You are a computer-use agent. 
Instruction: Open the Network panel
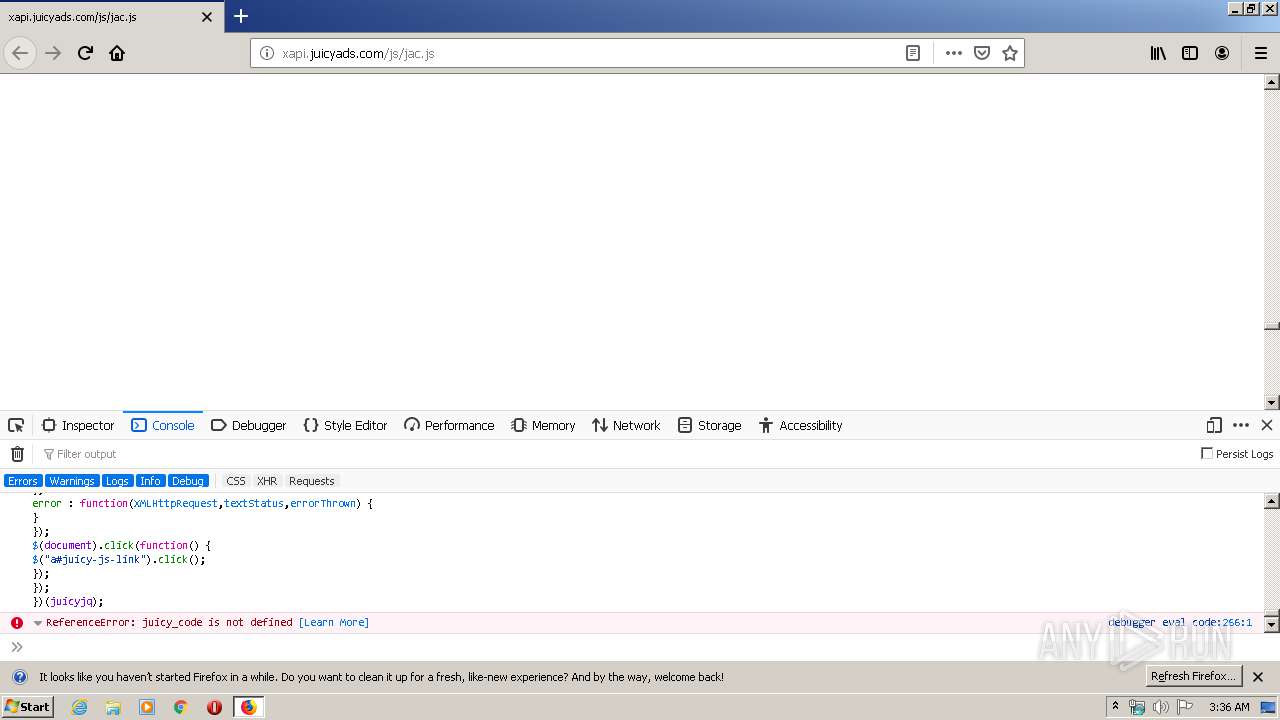[626, 425]
